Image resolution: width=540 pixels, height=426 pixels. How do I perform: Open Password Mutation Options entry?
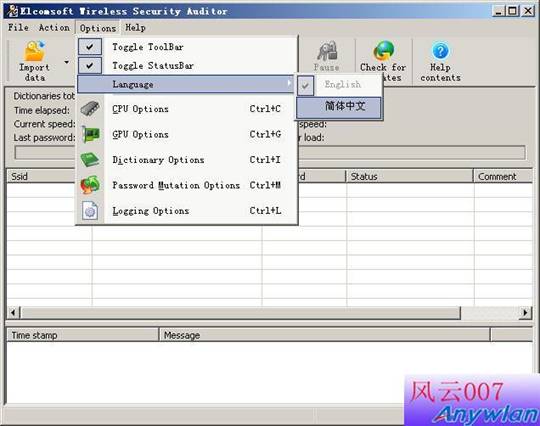click(186, 185)
